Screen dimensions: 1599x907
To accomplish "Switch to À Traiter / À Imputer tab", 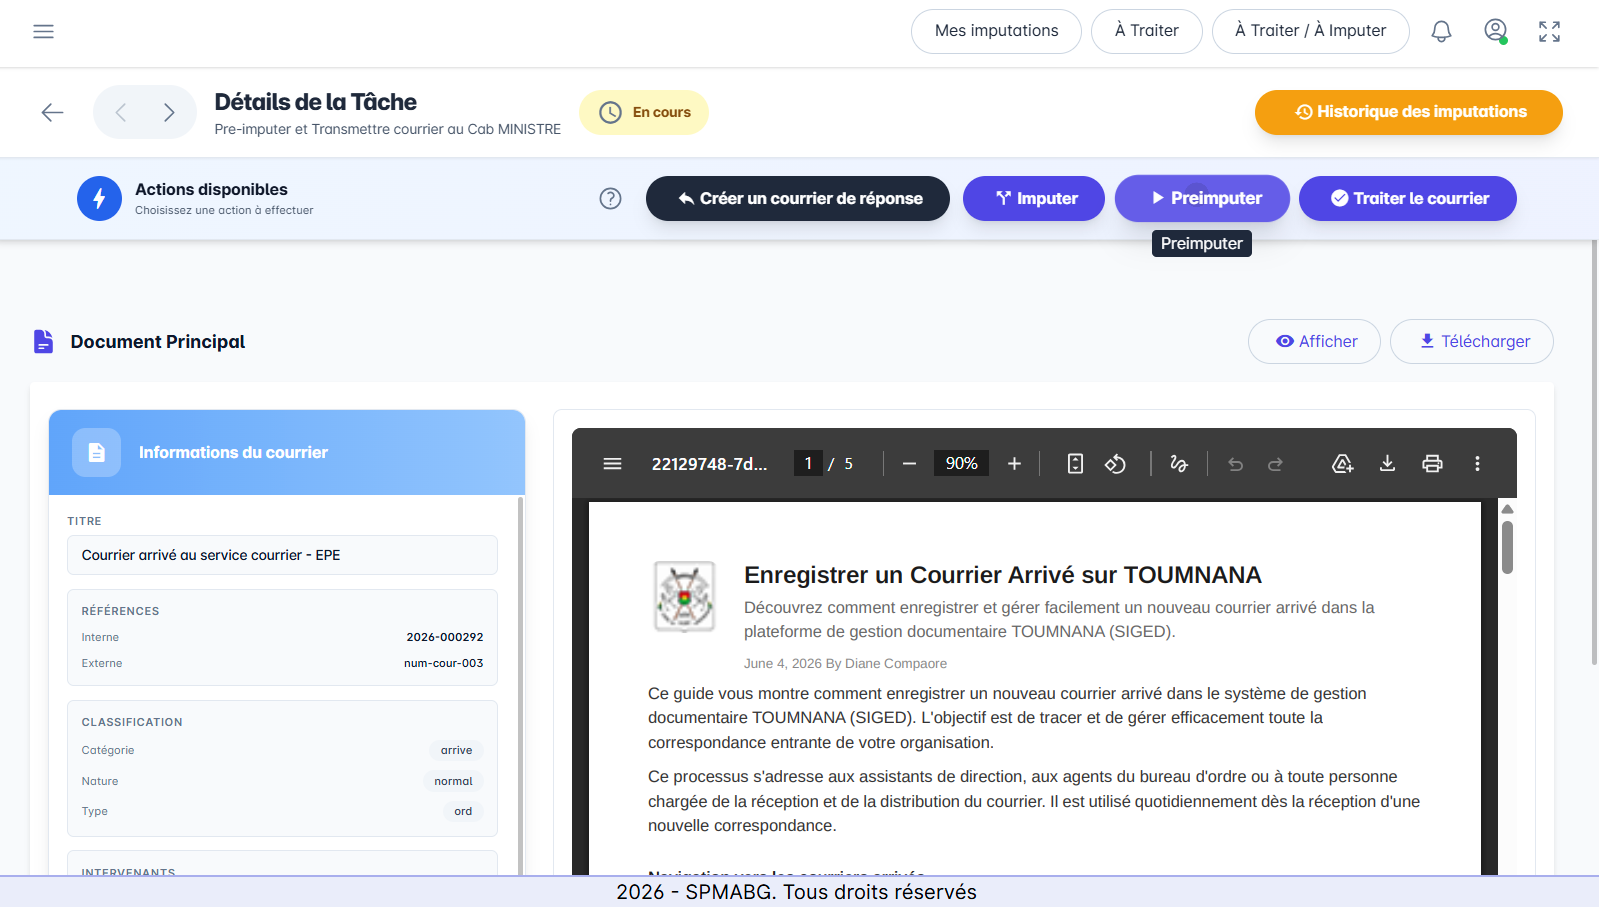I will pos(1310,31).
